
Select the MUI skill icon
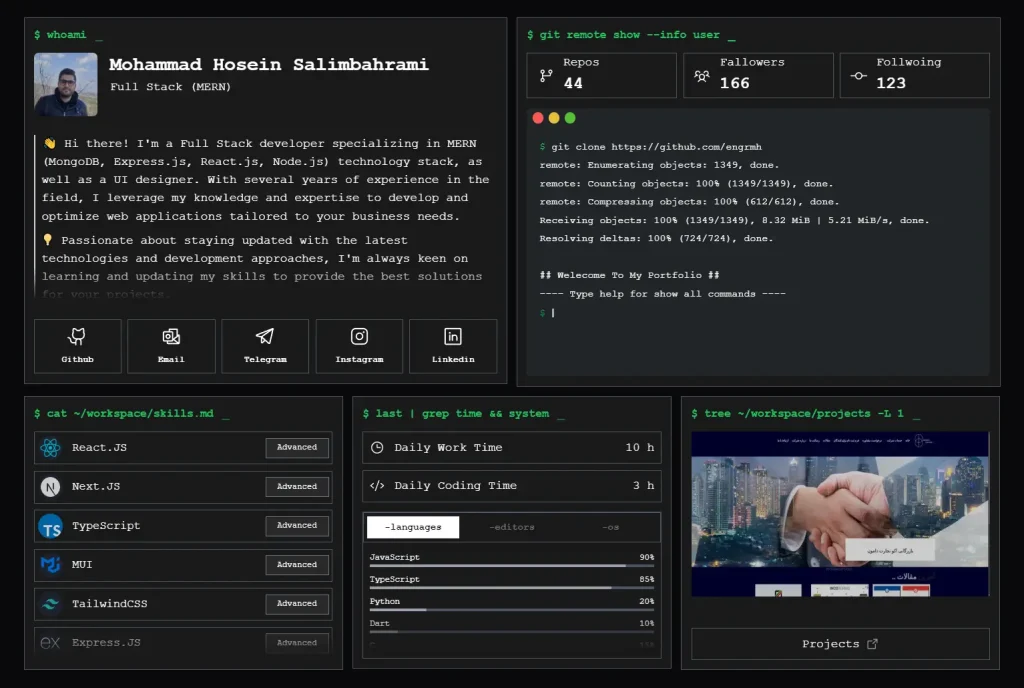(51, 565)
